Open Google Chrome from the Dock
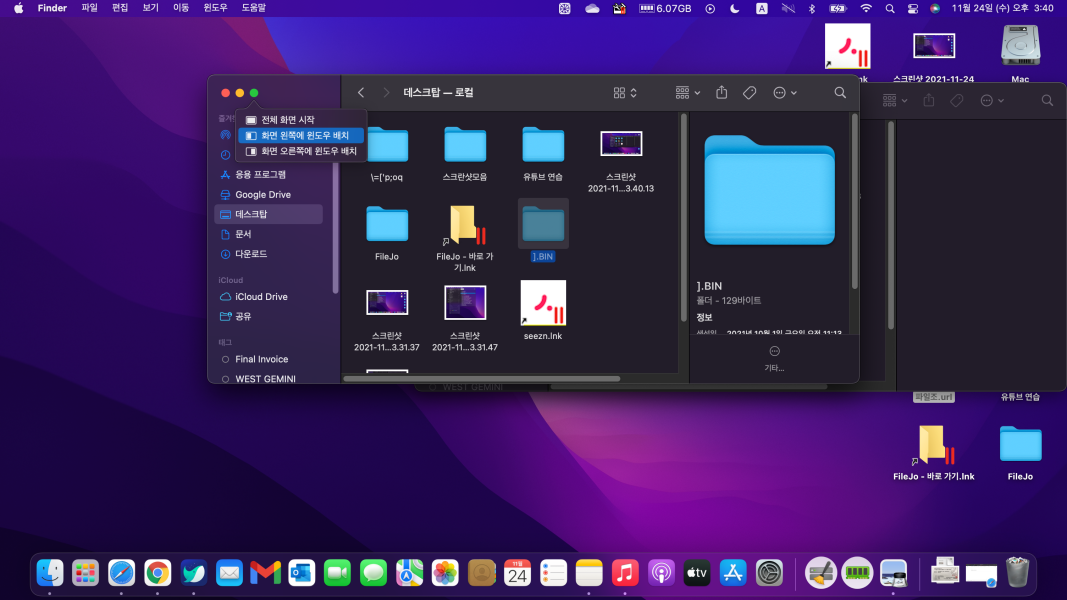1067x600 pixels. point(157,573)
